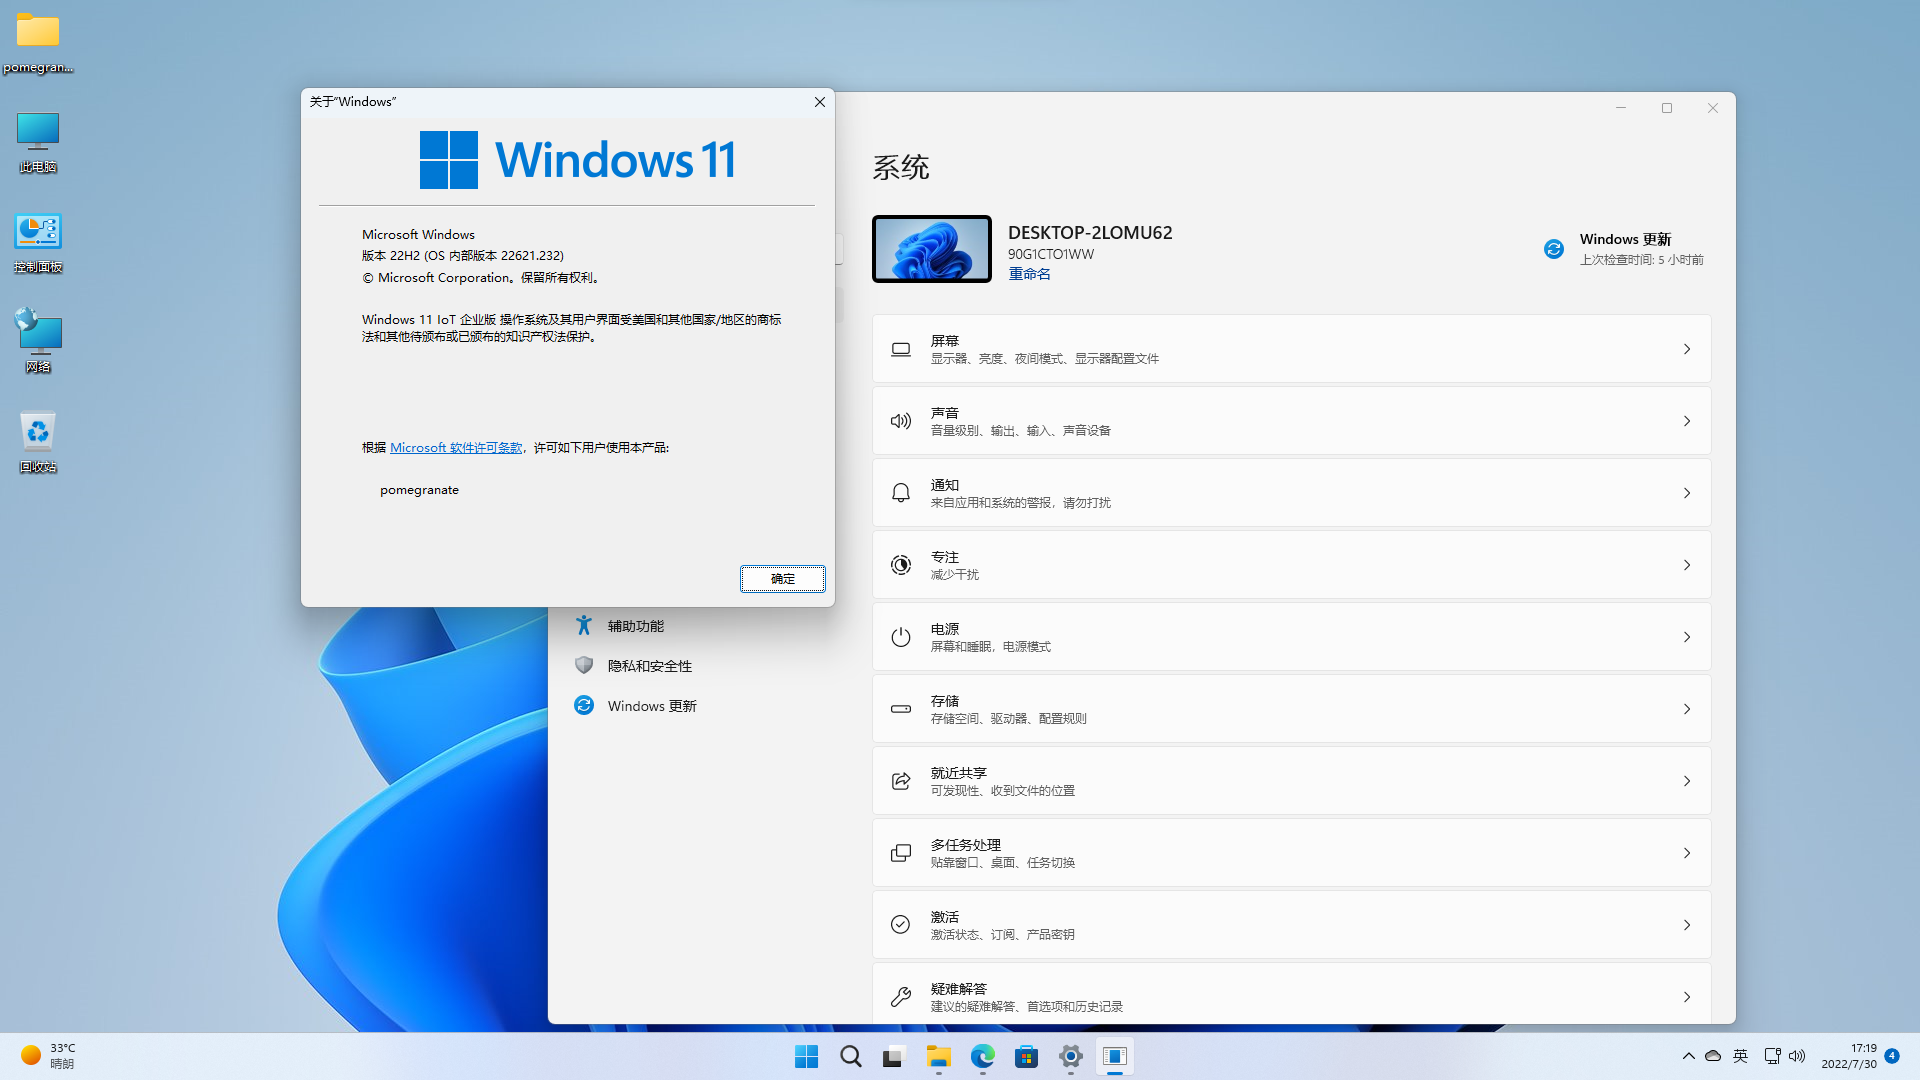Click the network icon in system tray
Image resolution: width=1920 pixels, height=1080 pixels.
click(x=1772, y=1056)
